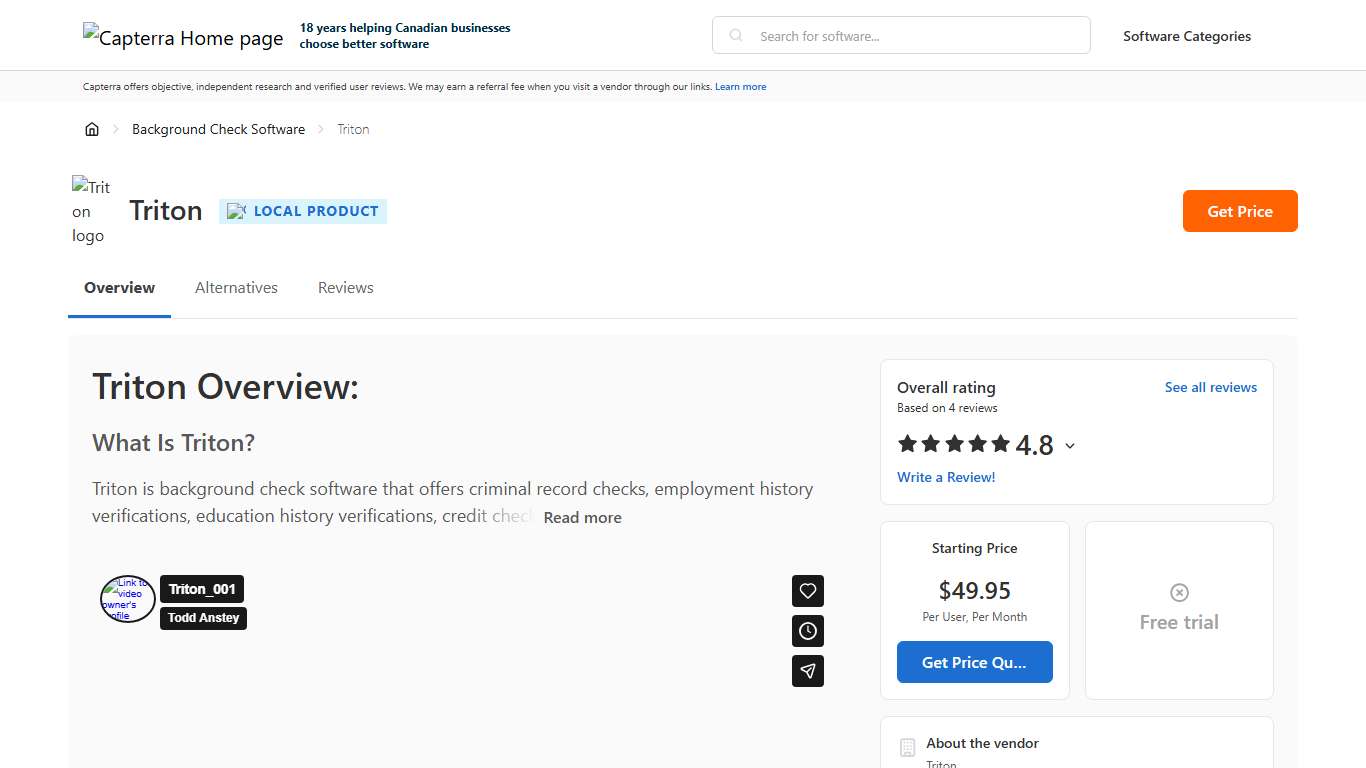Click the Free trial crossed-circle icon

click(x=1178, y=592)
